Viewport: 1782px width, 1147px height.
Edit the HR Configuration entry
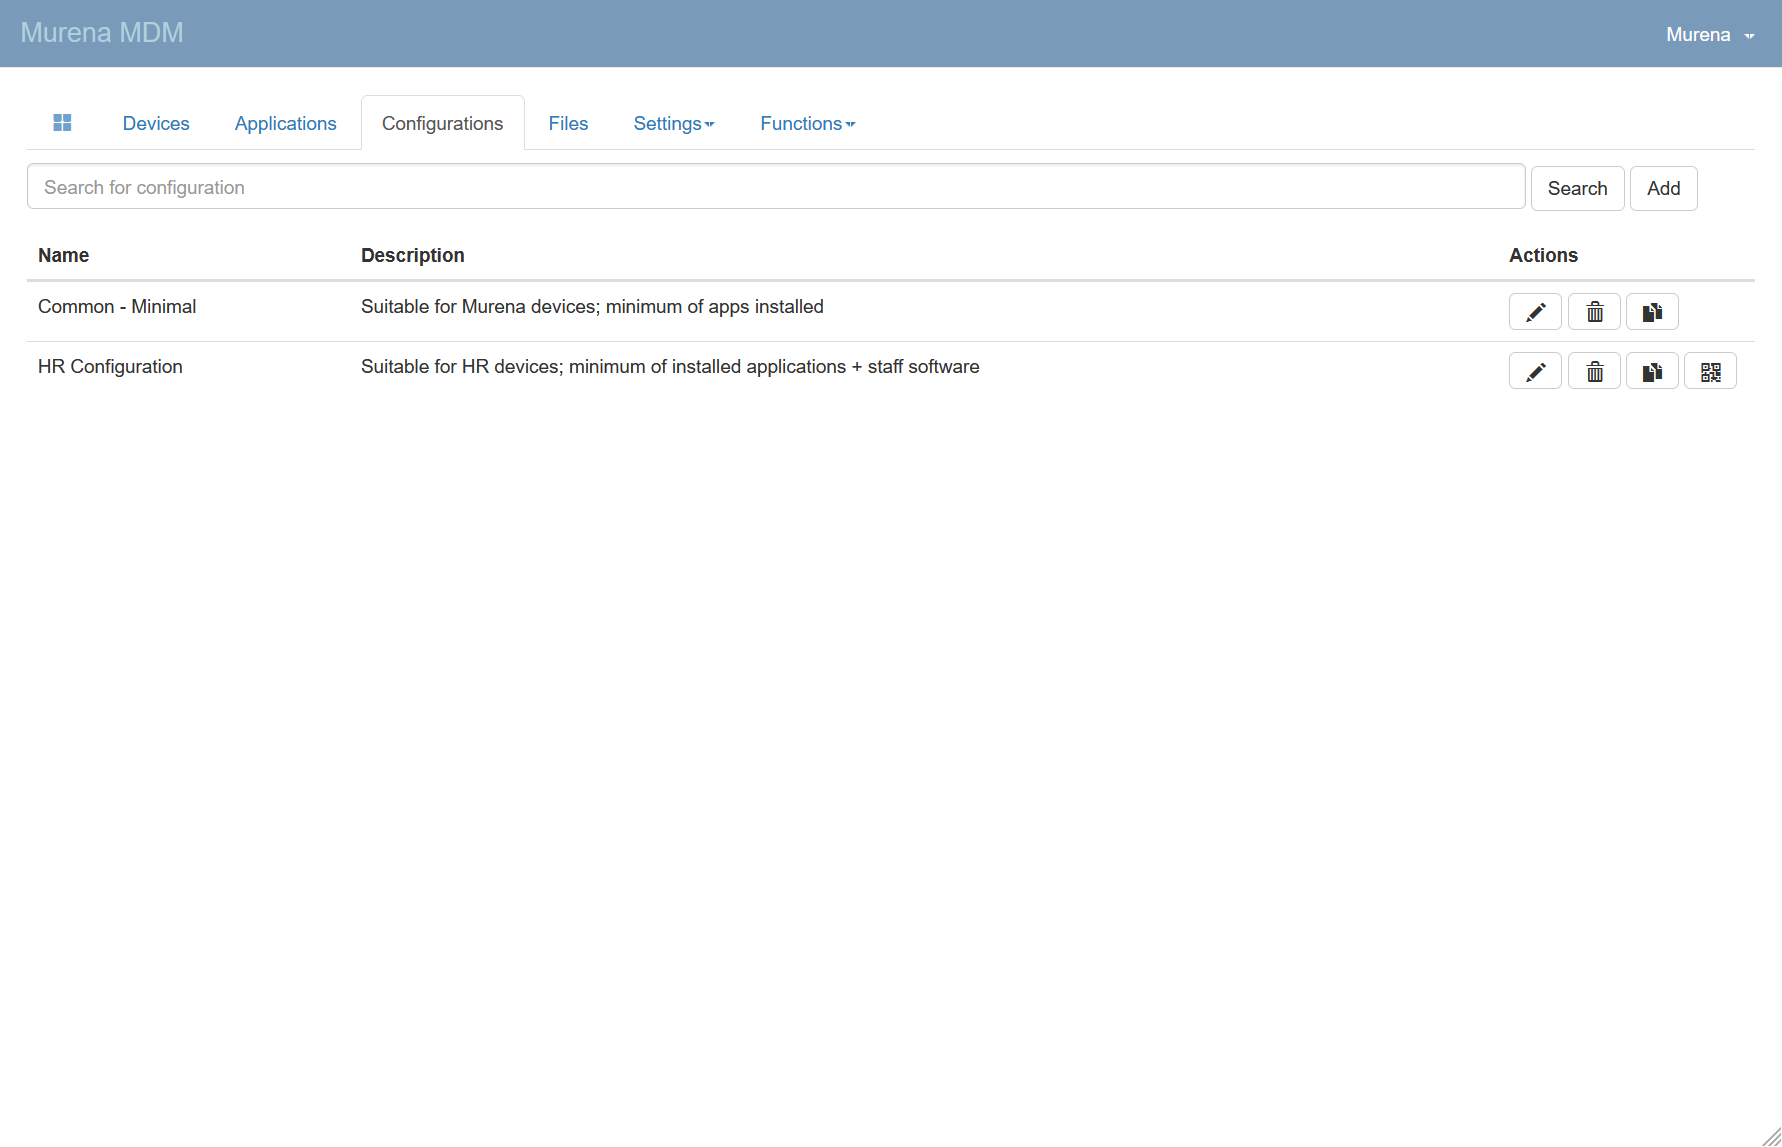tap(1535, 372)
